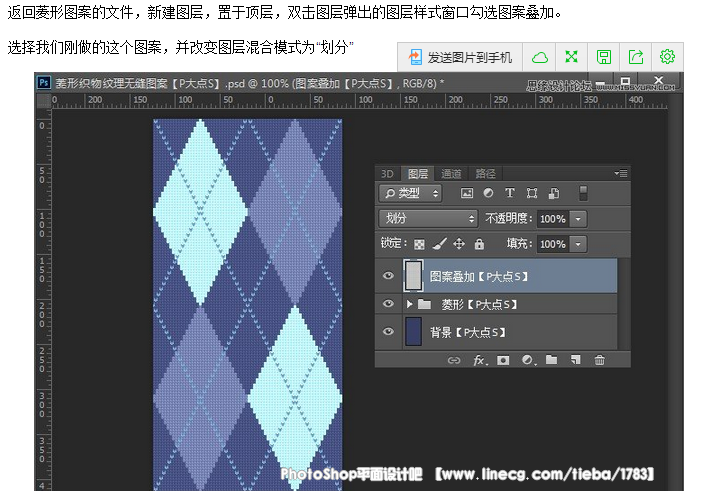Open the fill slider dropdown arrow

578,244
